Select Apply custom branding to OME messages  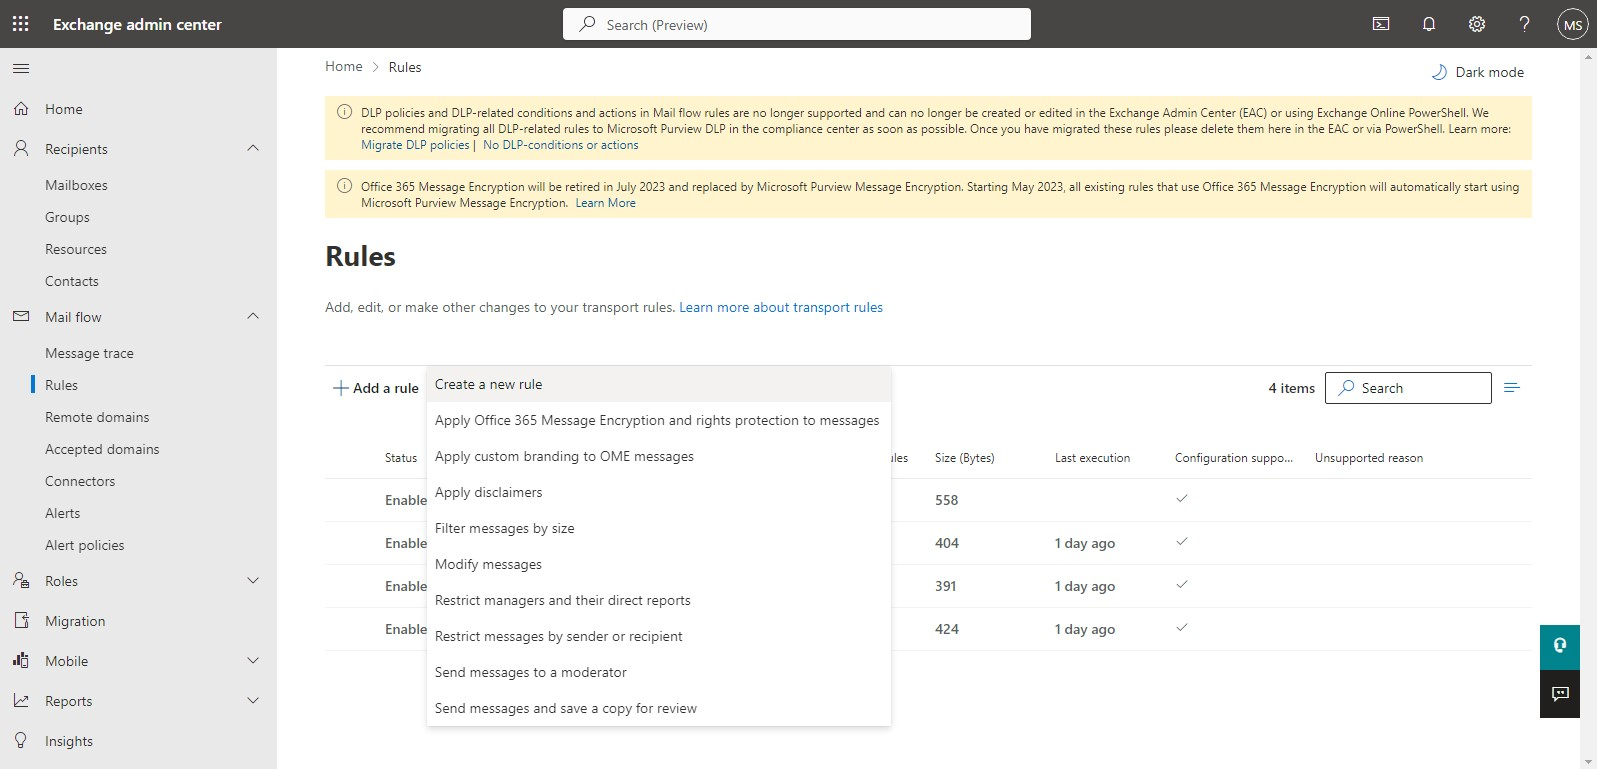coord(658,456)
